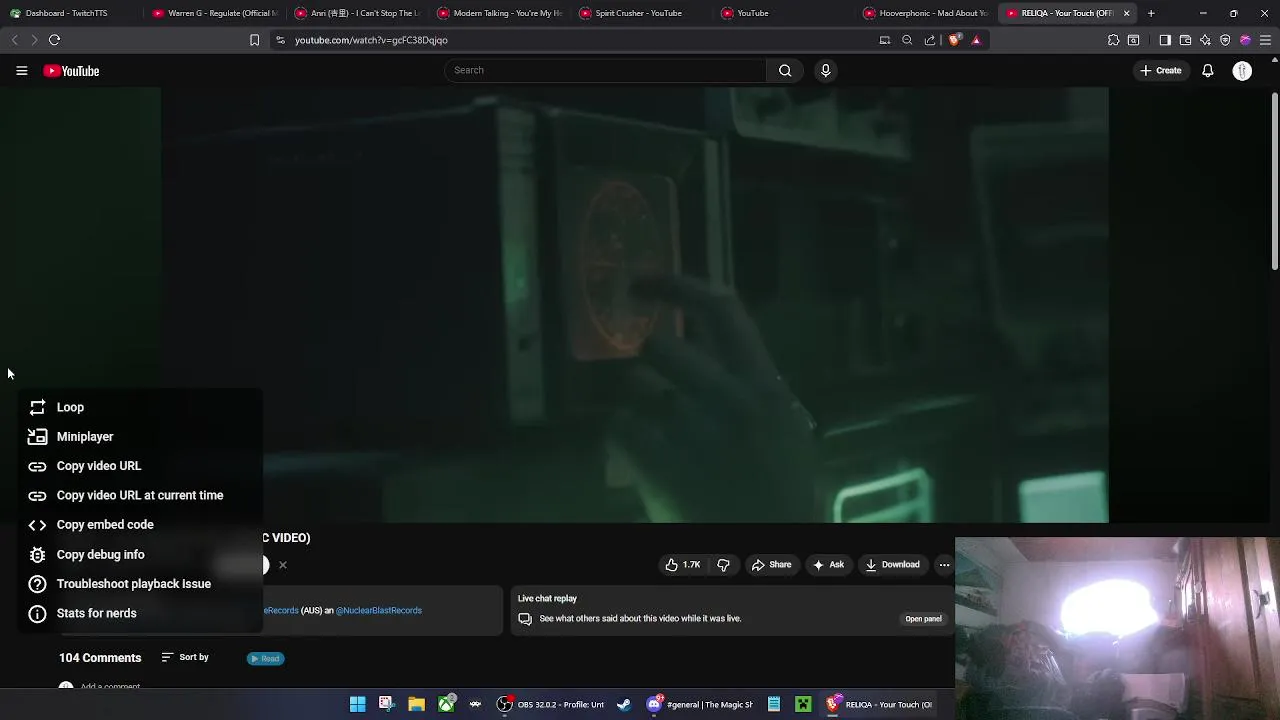Bookmark this page in address bar
The height and width of the screenshot is (720, 1280).
[254, 40]
